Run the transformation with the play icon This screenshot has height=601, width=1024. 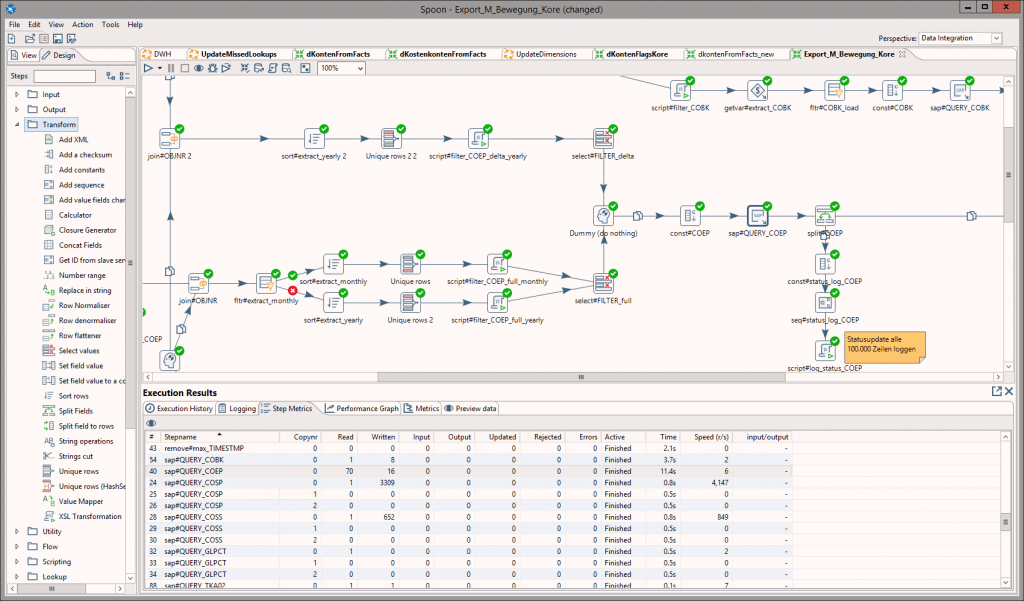pos(148,68)
